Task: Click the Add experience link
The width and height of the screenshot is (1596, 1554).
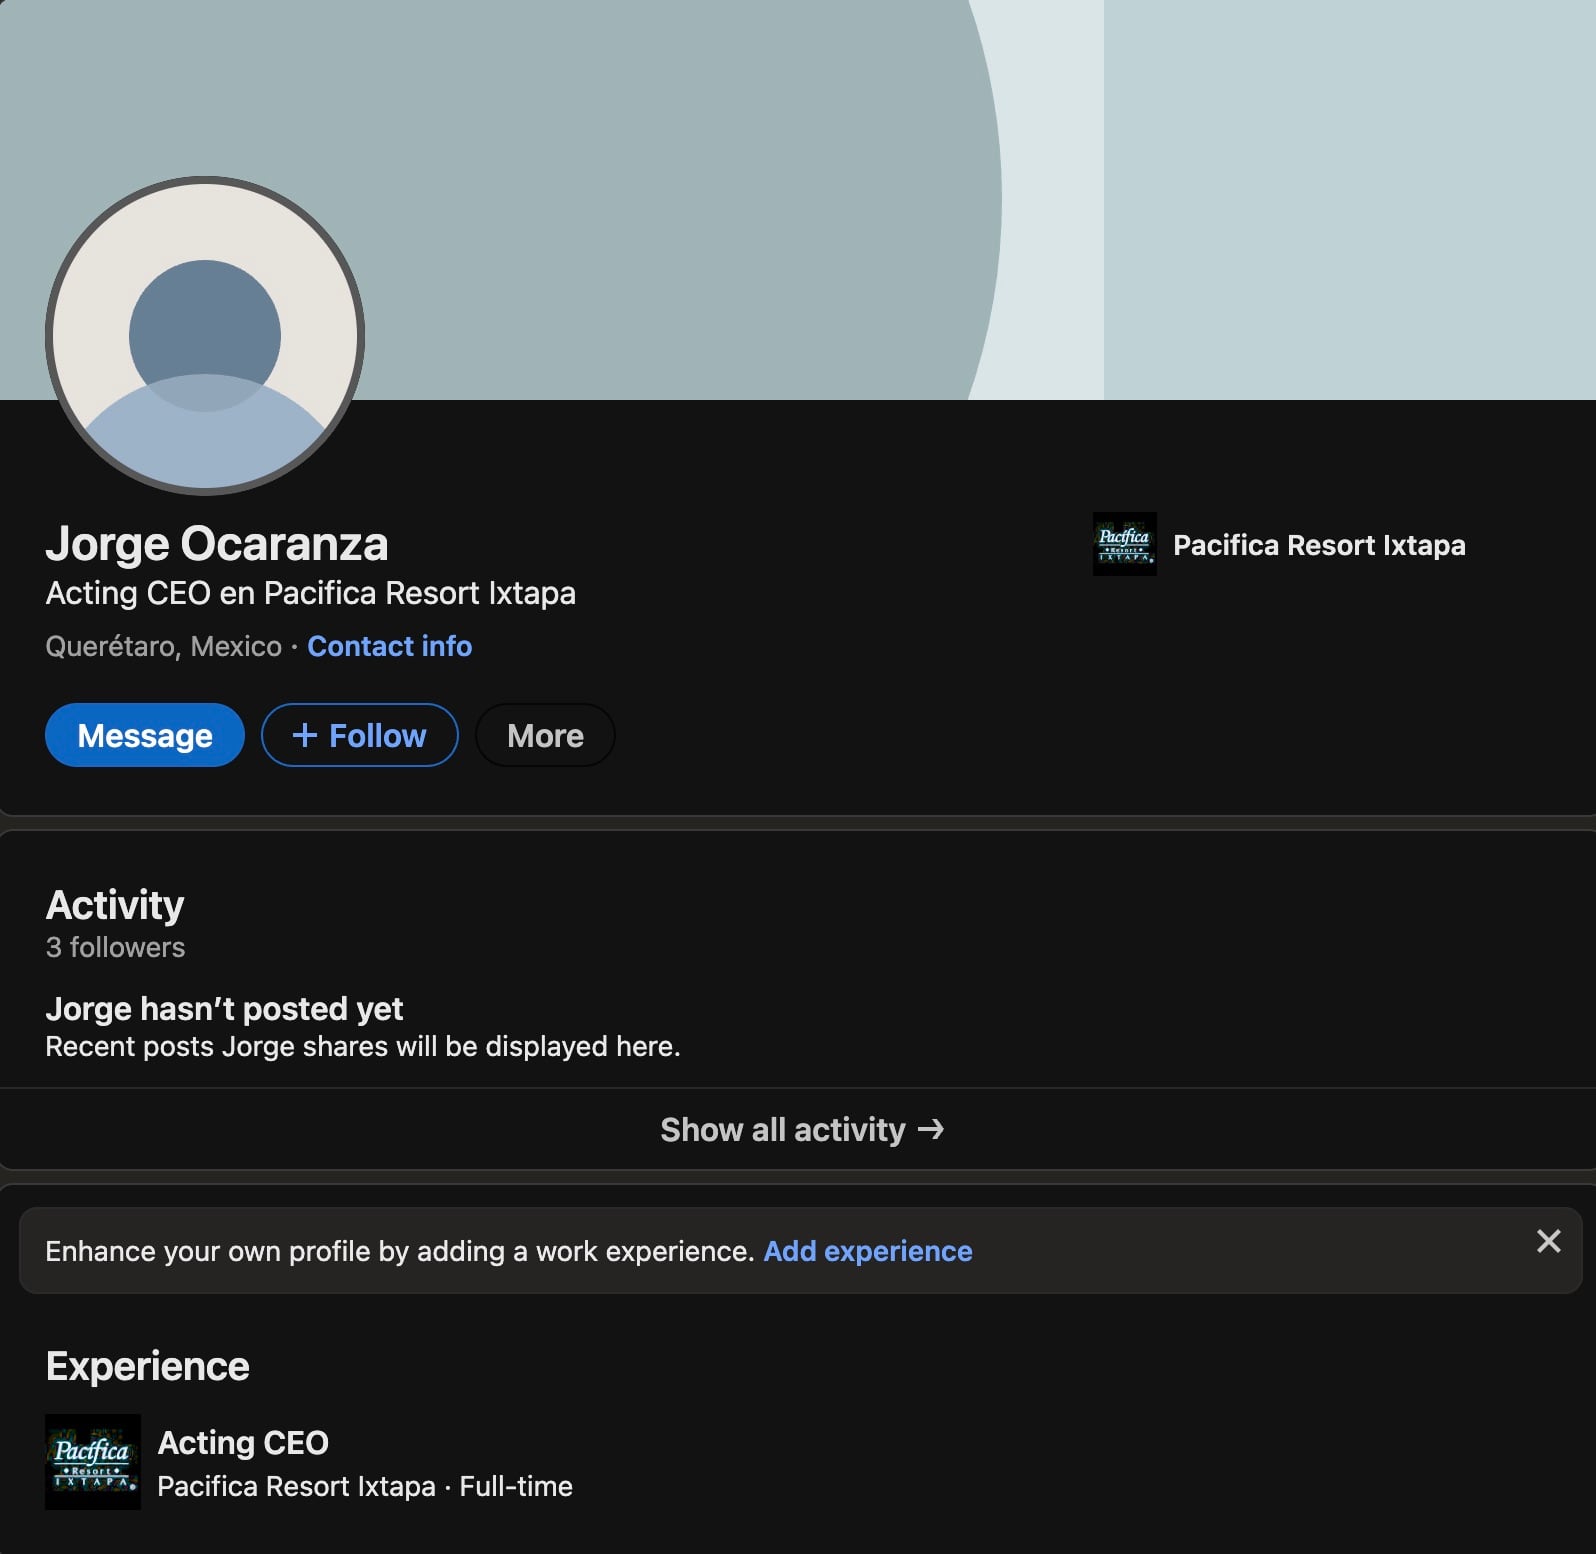Action: pyautogui.click(x=868, y=1251)
